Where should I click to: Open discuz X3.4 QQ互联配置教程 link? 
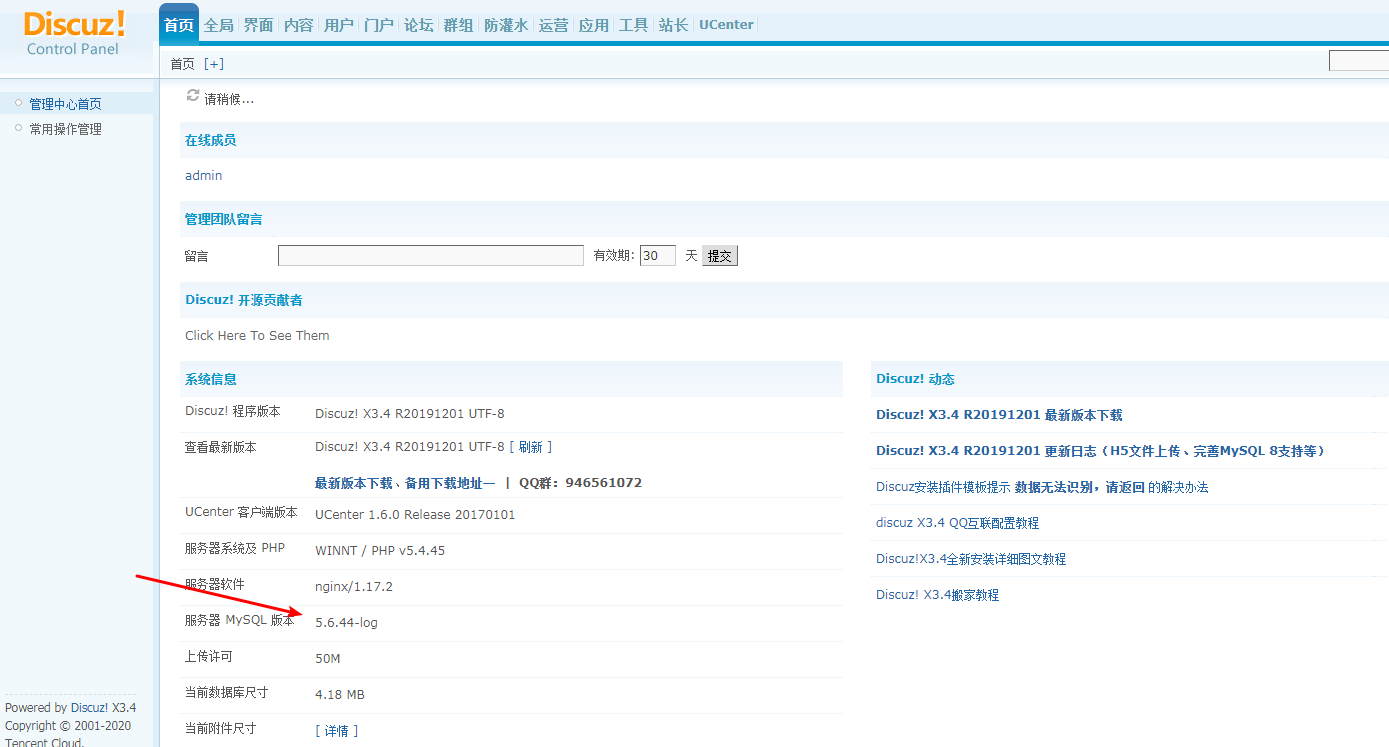tap(957, 523)
